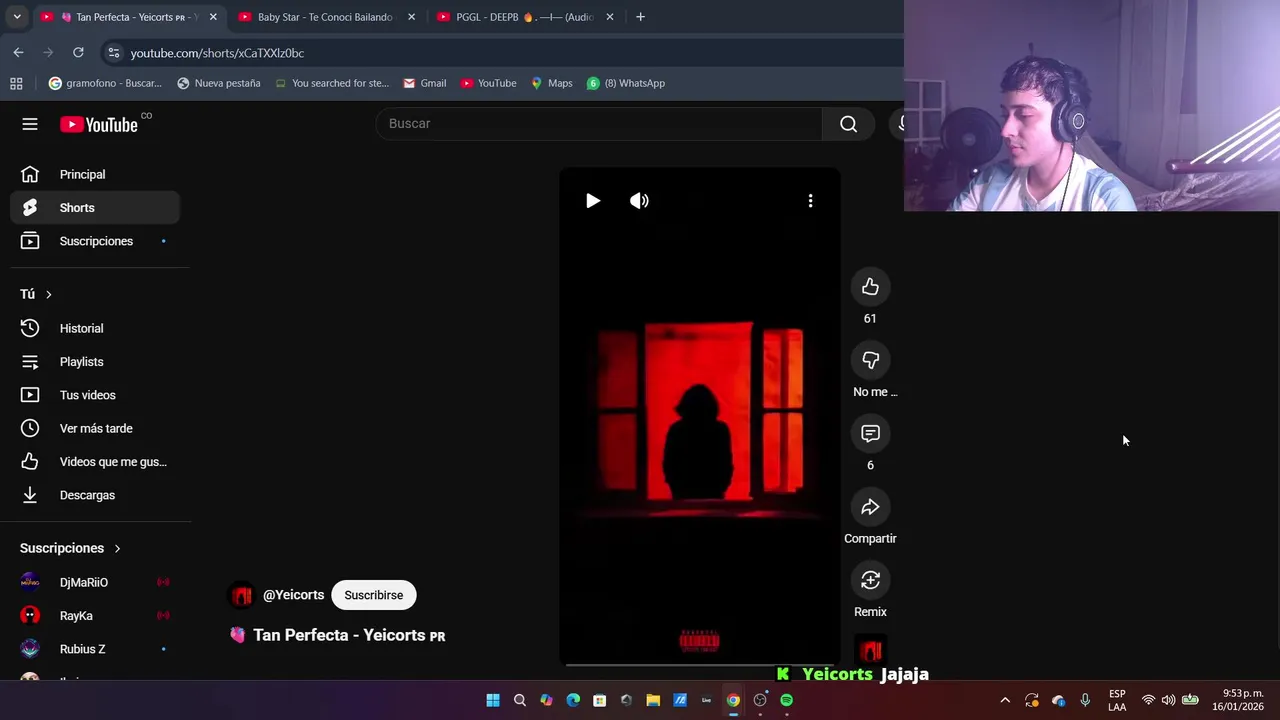
Task: View site information icon in address bar
Action: (x=113, y=53)
